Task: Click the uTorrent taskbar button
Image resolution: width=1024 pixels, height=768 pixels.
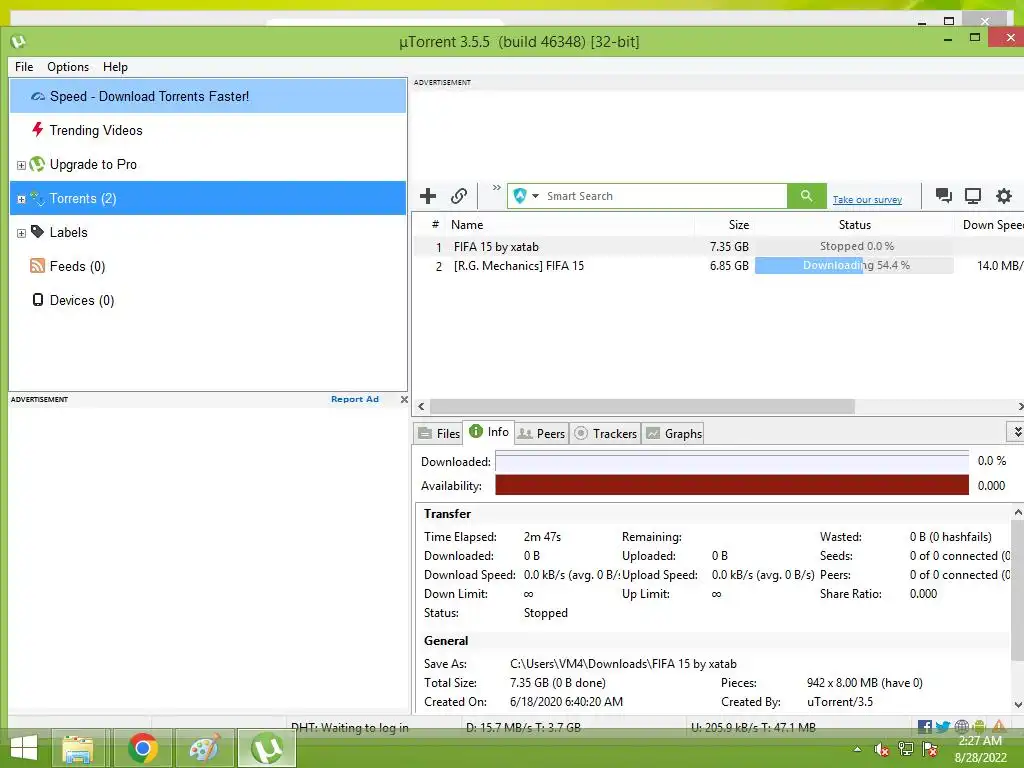Action: (x=267, y=748)
